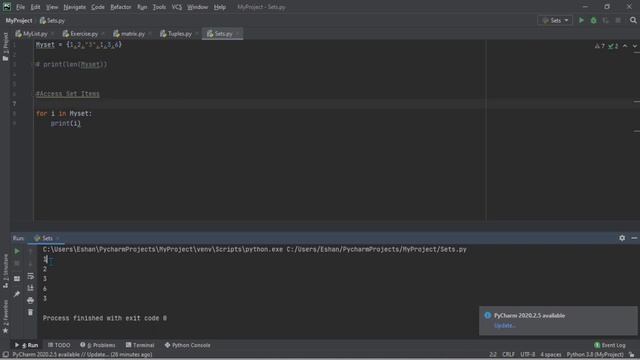Click the lock icon in status bar

click(x=632, y=355)
